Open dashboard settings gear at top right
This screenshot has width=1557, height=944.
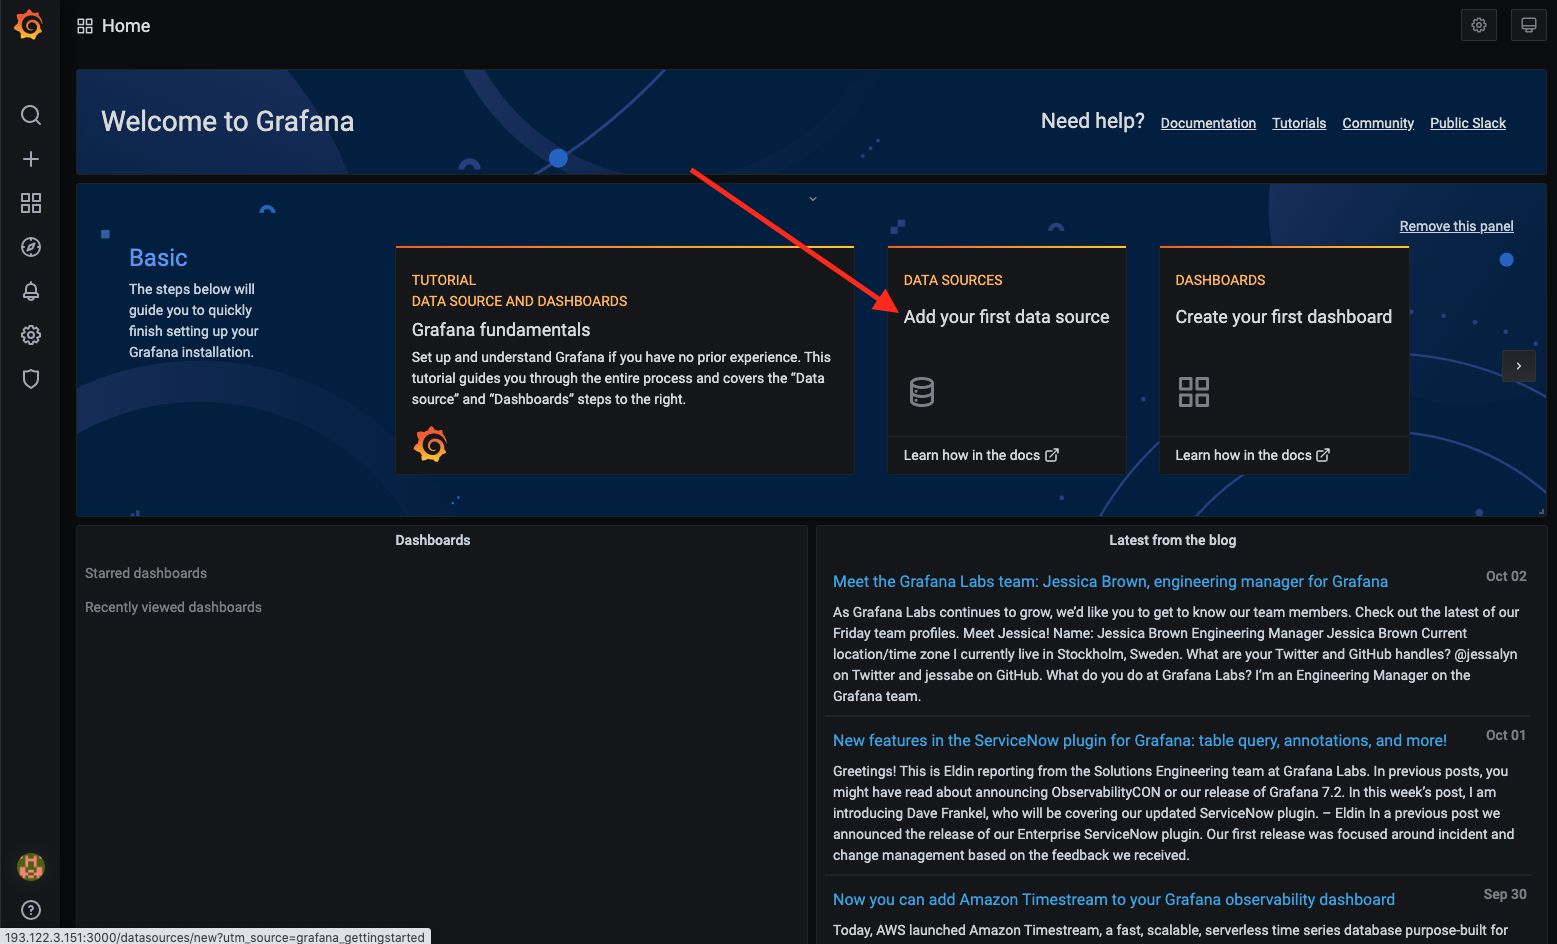pyautogui.click(x=1479, y=25)
